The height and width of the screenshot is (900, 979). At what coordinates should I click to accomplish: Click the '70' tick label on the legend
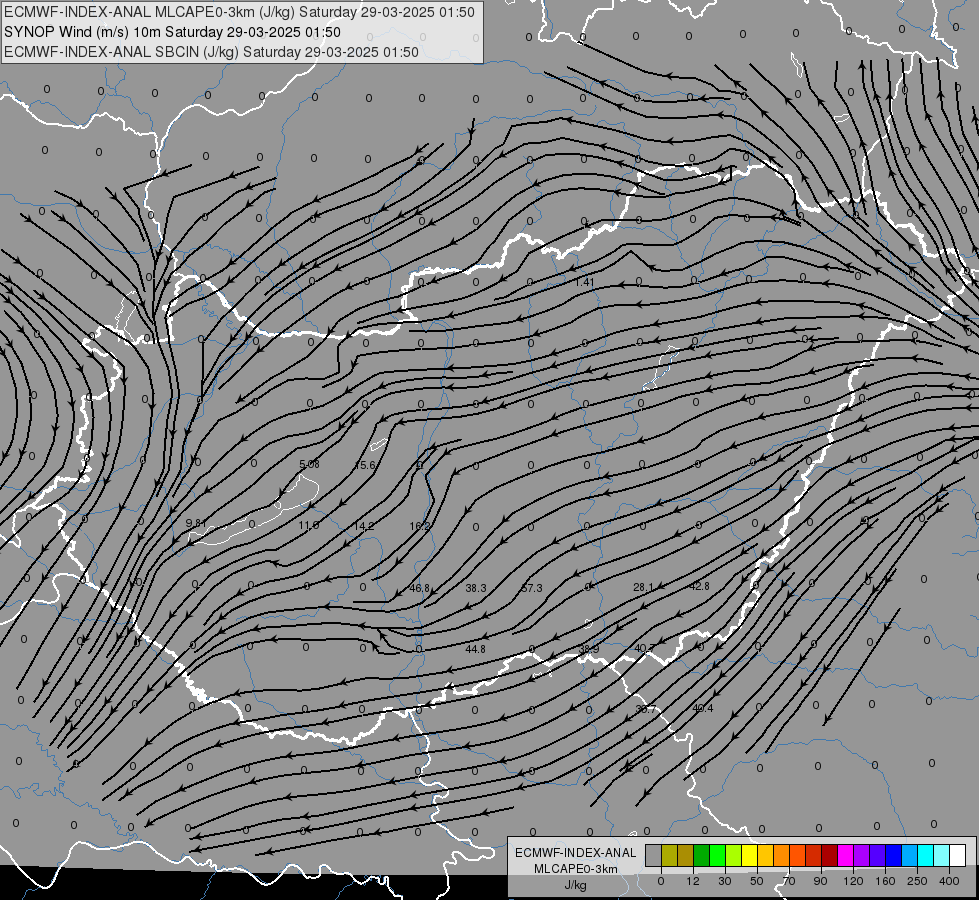click(789, 881)
